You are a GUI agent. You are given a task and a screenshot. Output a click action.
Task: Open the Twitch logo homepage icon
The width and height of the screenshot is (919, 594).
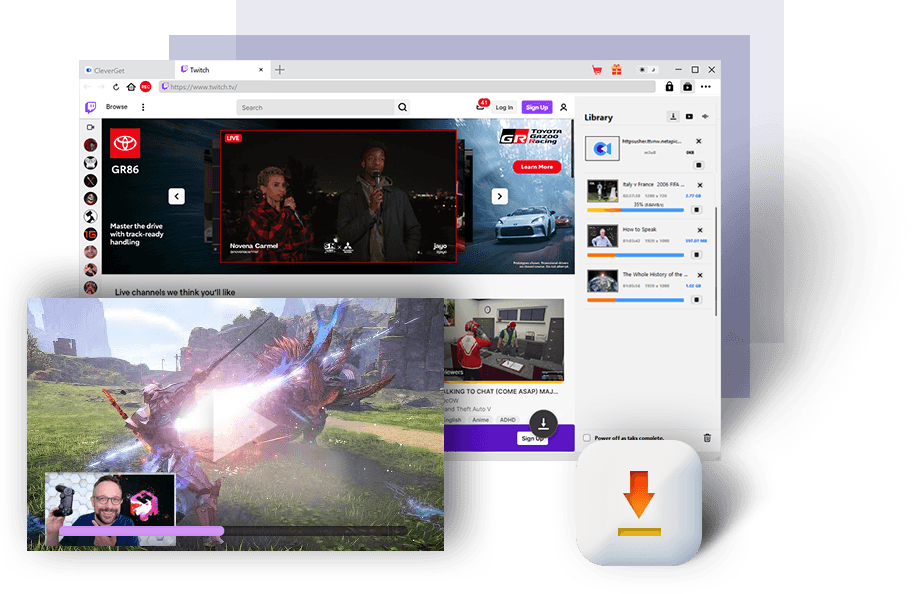coord(90,106)
